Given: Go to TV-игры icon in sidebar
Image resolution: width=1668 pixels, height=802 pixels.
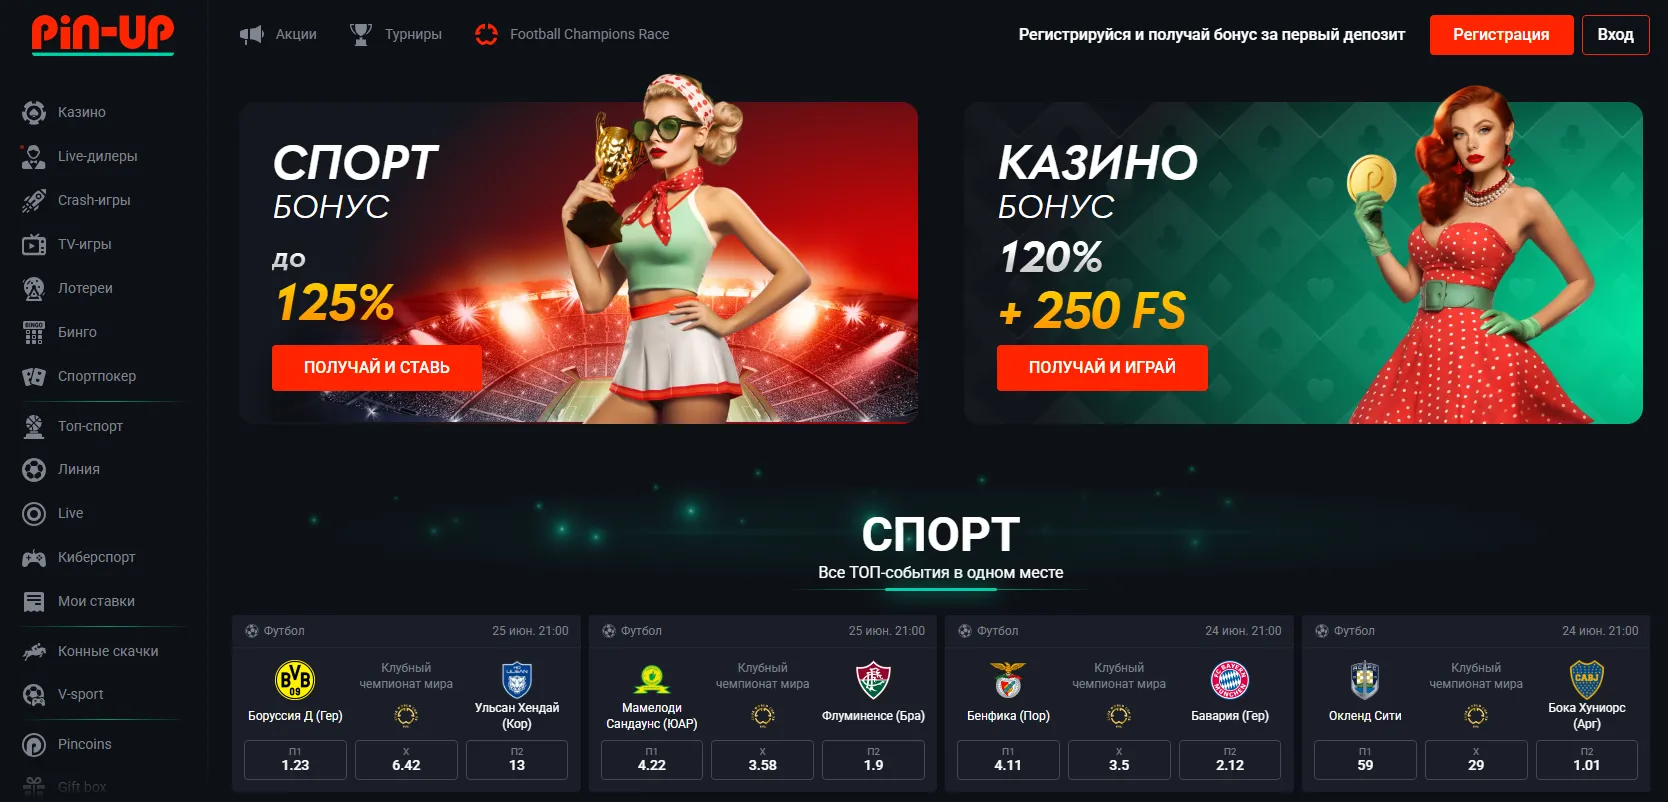Looking at the screenshot, I should pos(34,245).
